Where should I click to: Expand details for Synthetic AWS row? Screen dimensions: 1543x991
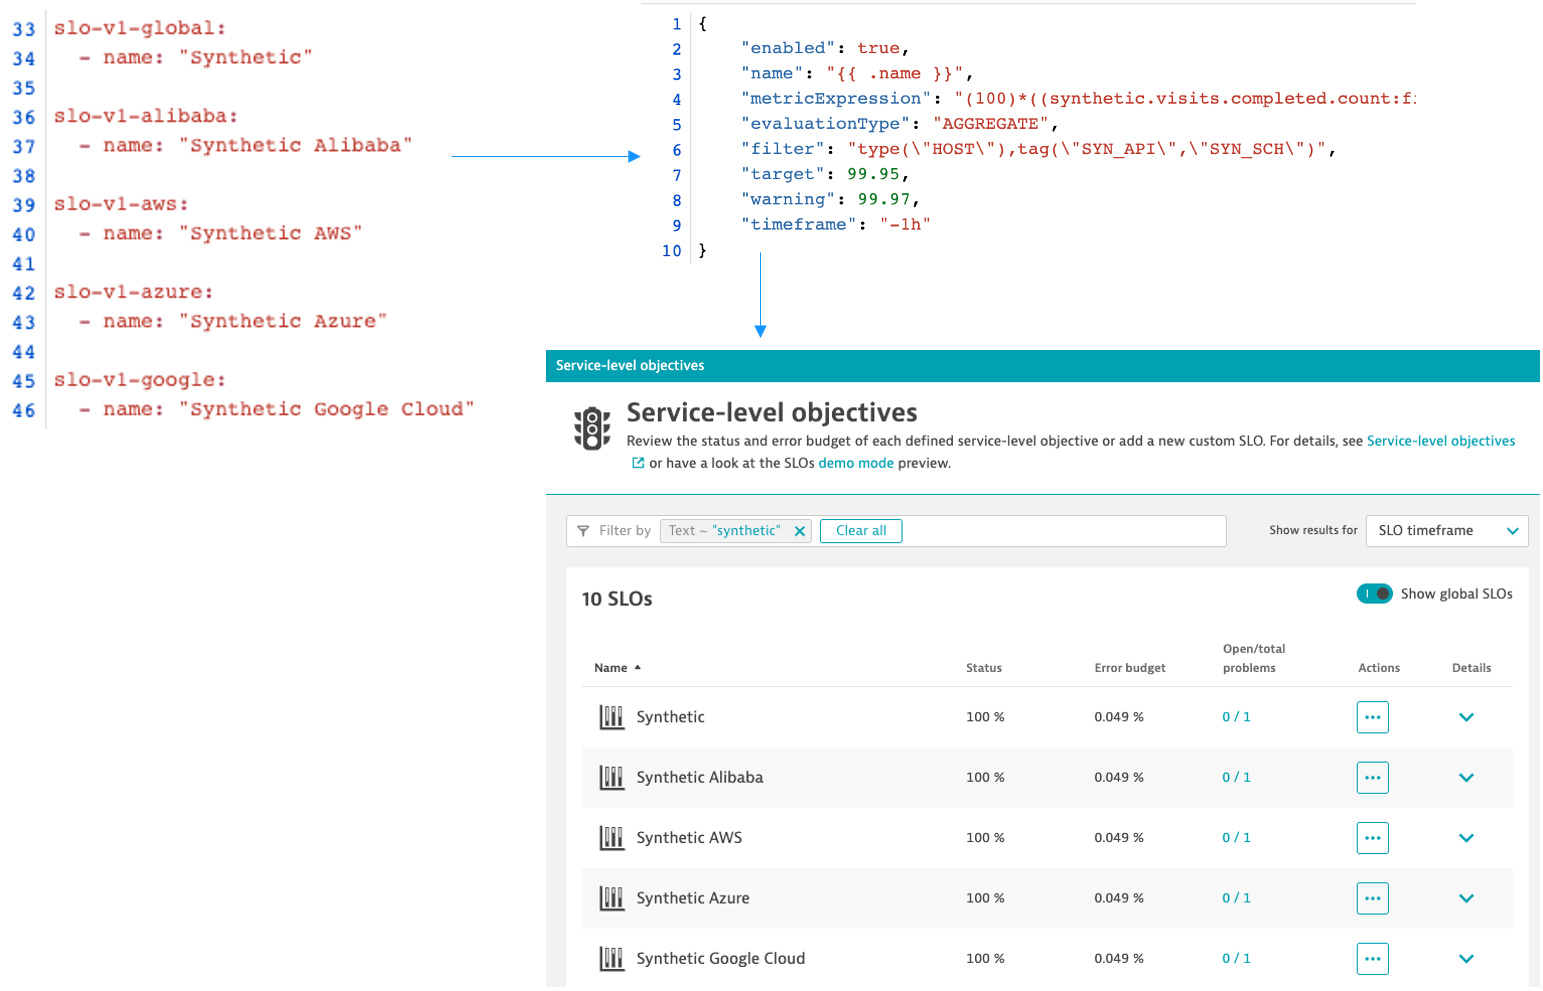(1466, 838)
